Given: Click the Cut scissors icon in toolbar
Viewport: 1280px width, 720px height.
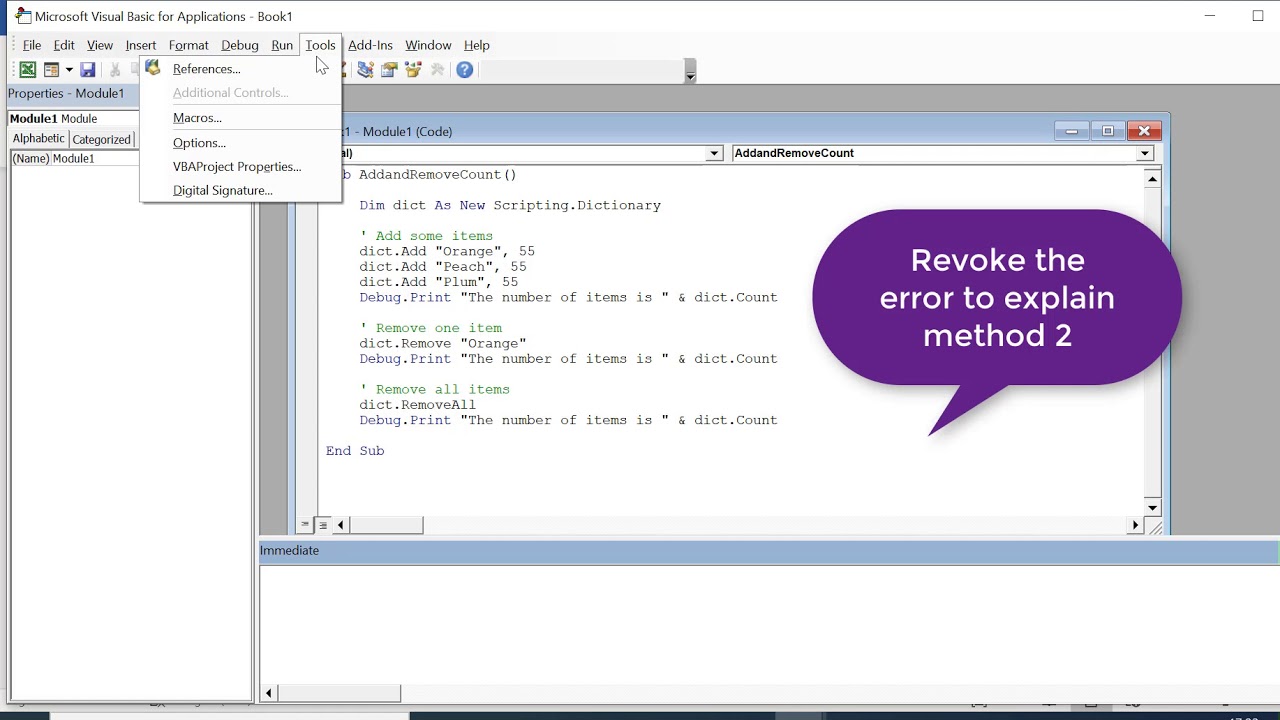Looking at the screenshot, I should click(x=115, y=70).
